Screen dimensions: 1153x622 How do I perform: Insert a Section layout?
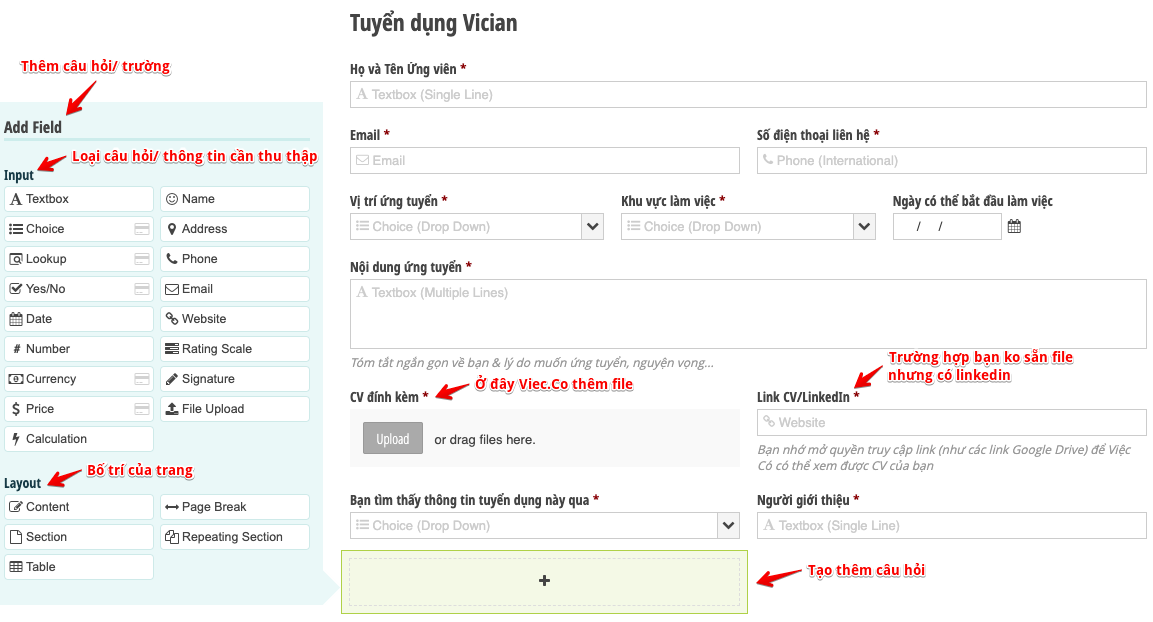click(79, 537)
